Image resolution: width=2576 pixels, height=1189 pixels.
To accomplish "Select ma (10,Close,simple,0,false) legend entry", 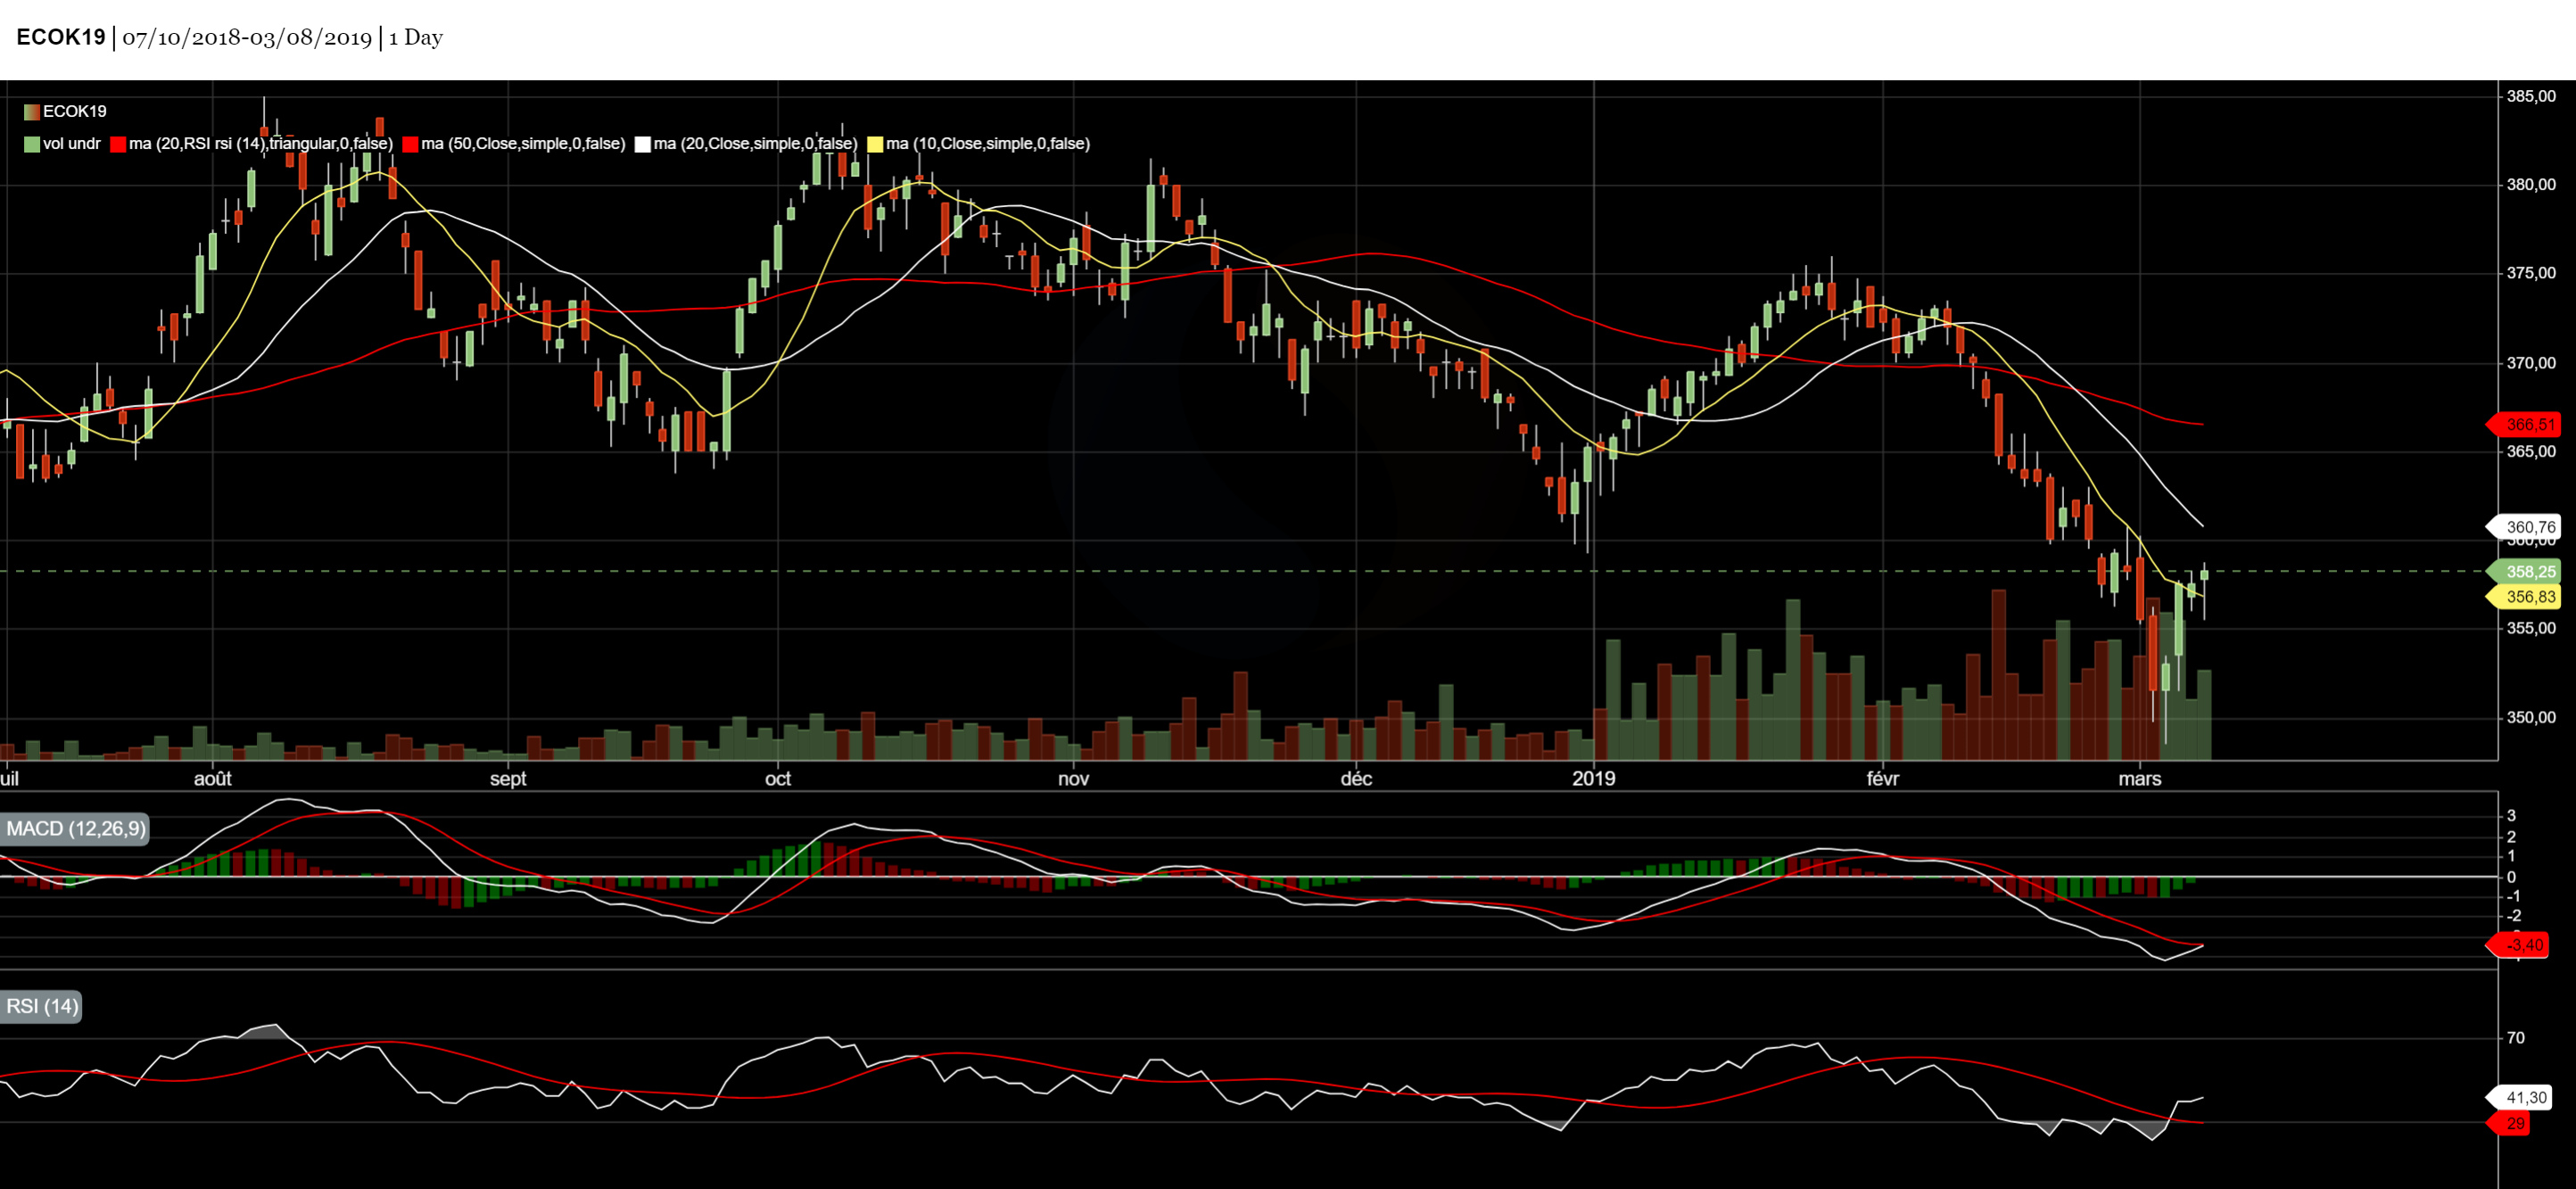I will tap(988, 144).
